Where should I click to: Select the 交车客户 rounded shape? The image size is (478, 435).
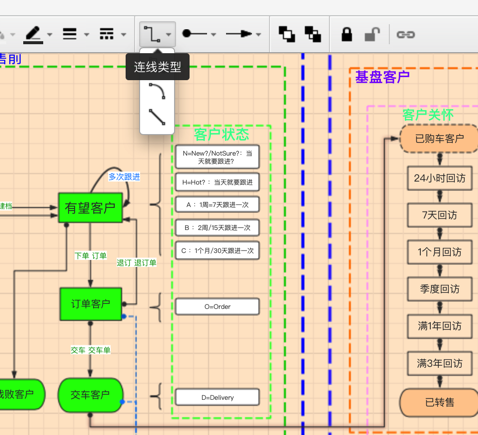91,395
